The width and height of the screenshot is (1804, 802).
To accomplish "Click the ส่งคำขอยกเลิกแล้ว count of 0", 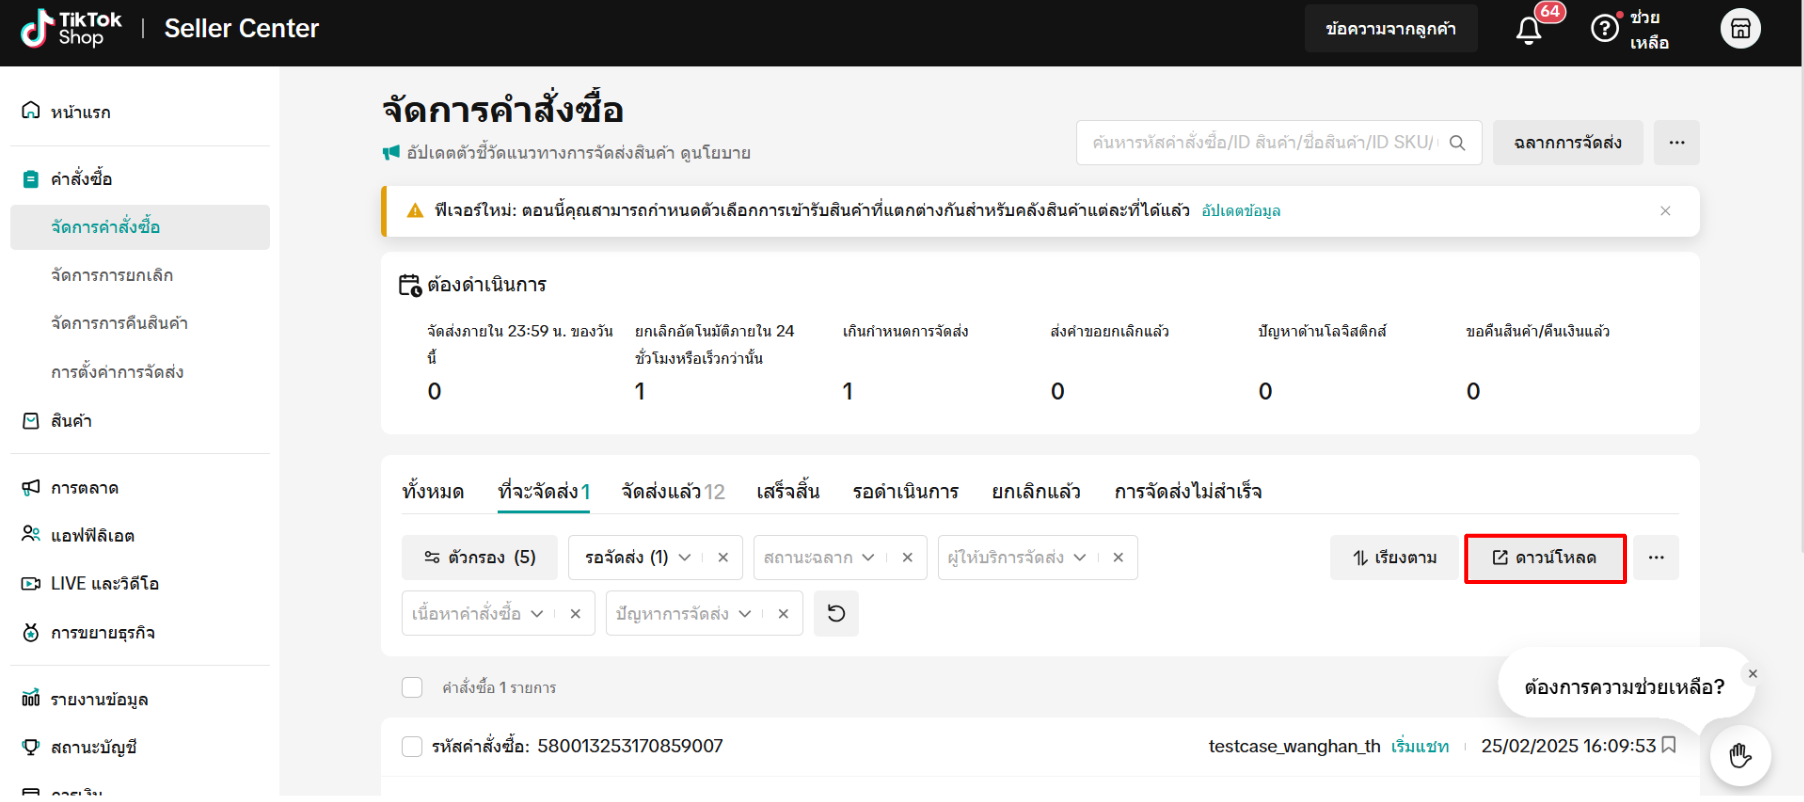I will point(1058,391).
